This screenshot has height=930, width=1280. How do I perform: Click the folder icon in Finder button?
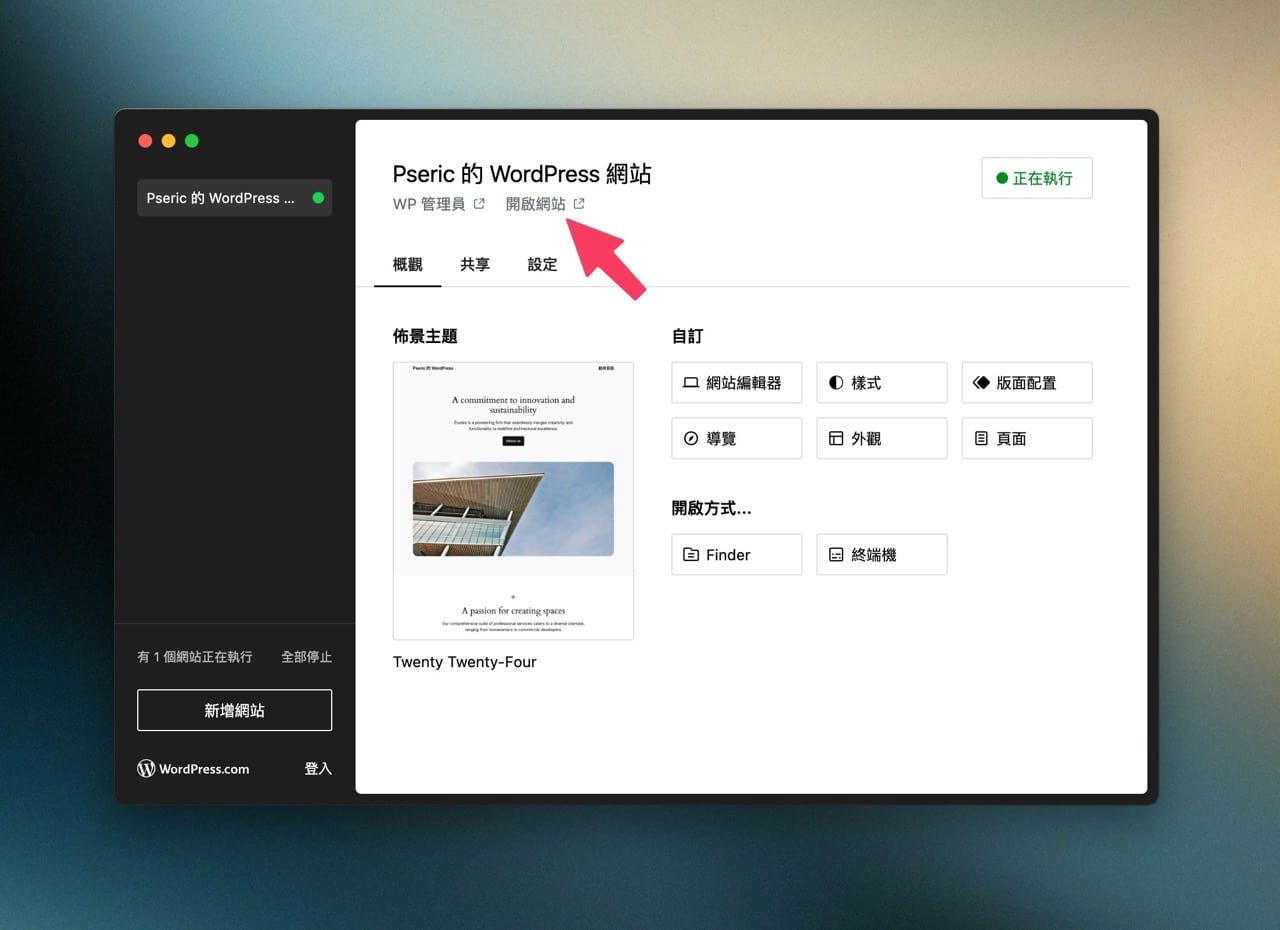[x=691, y=555]
